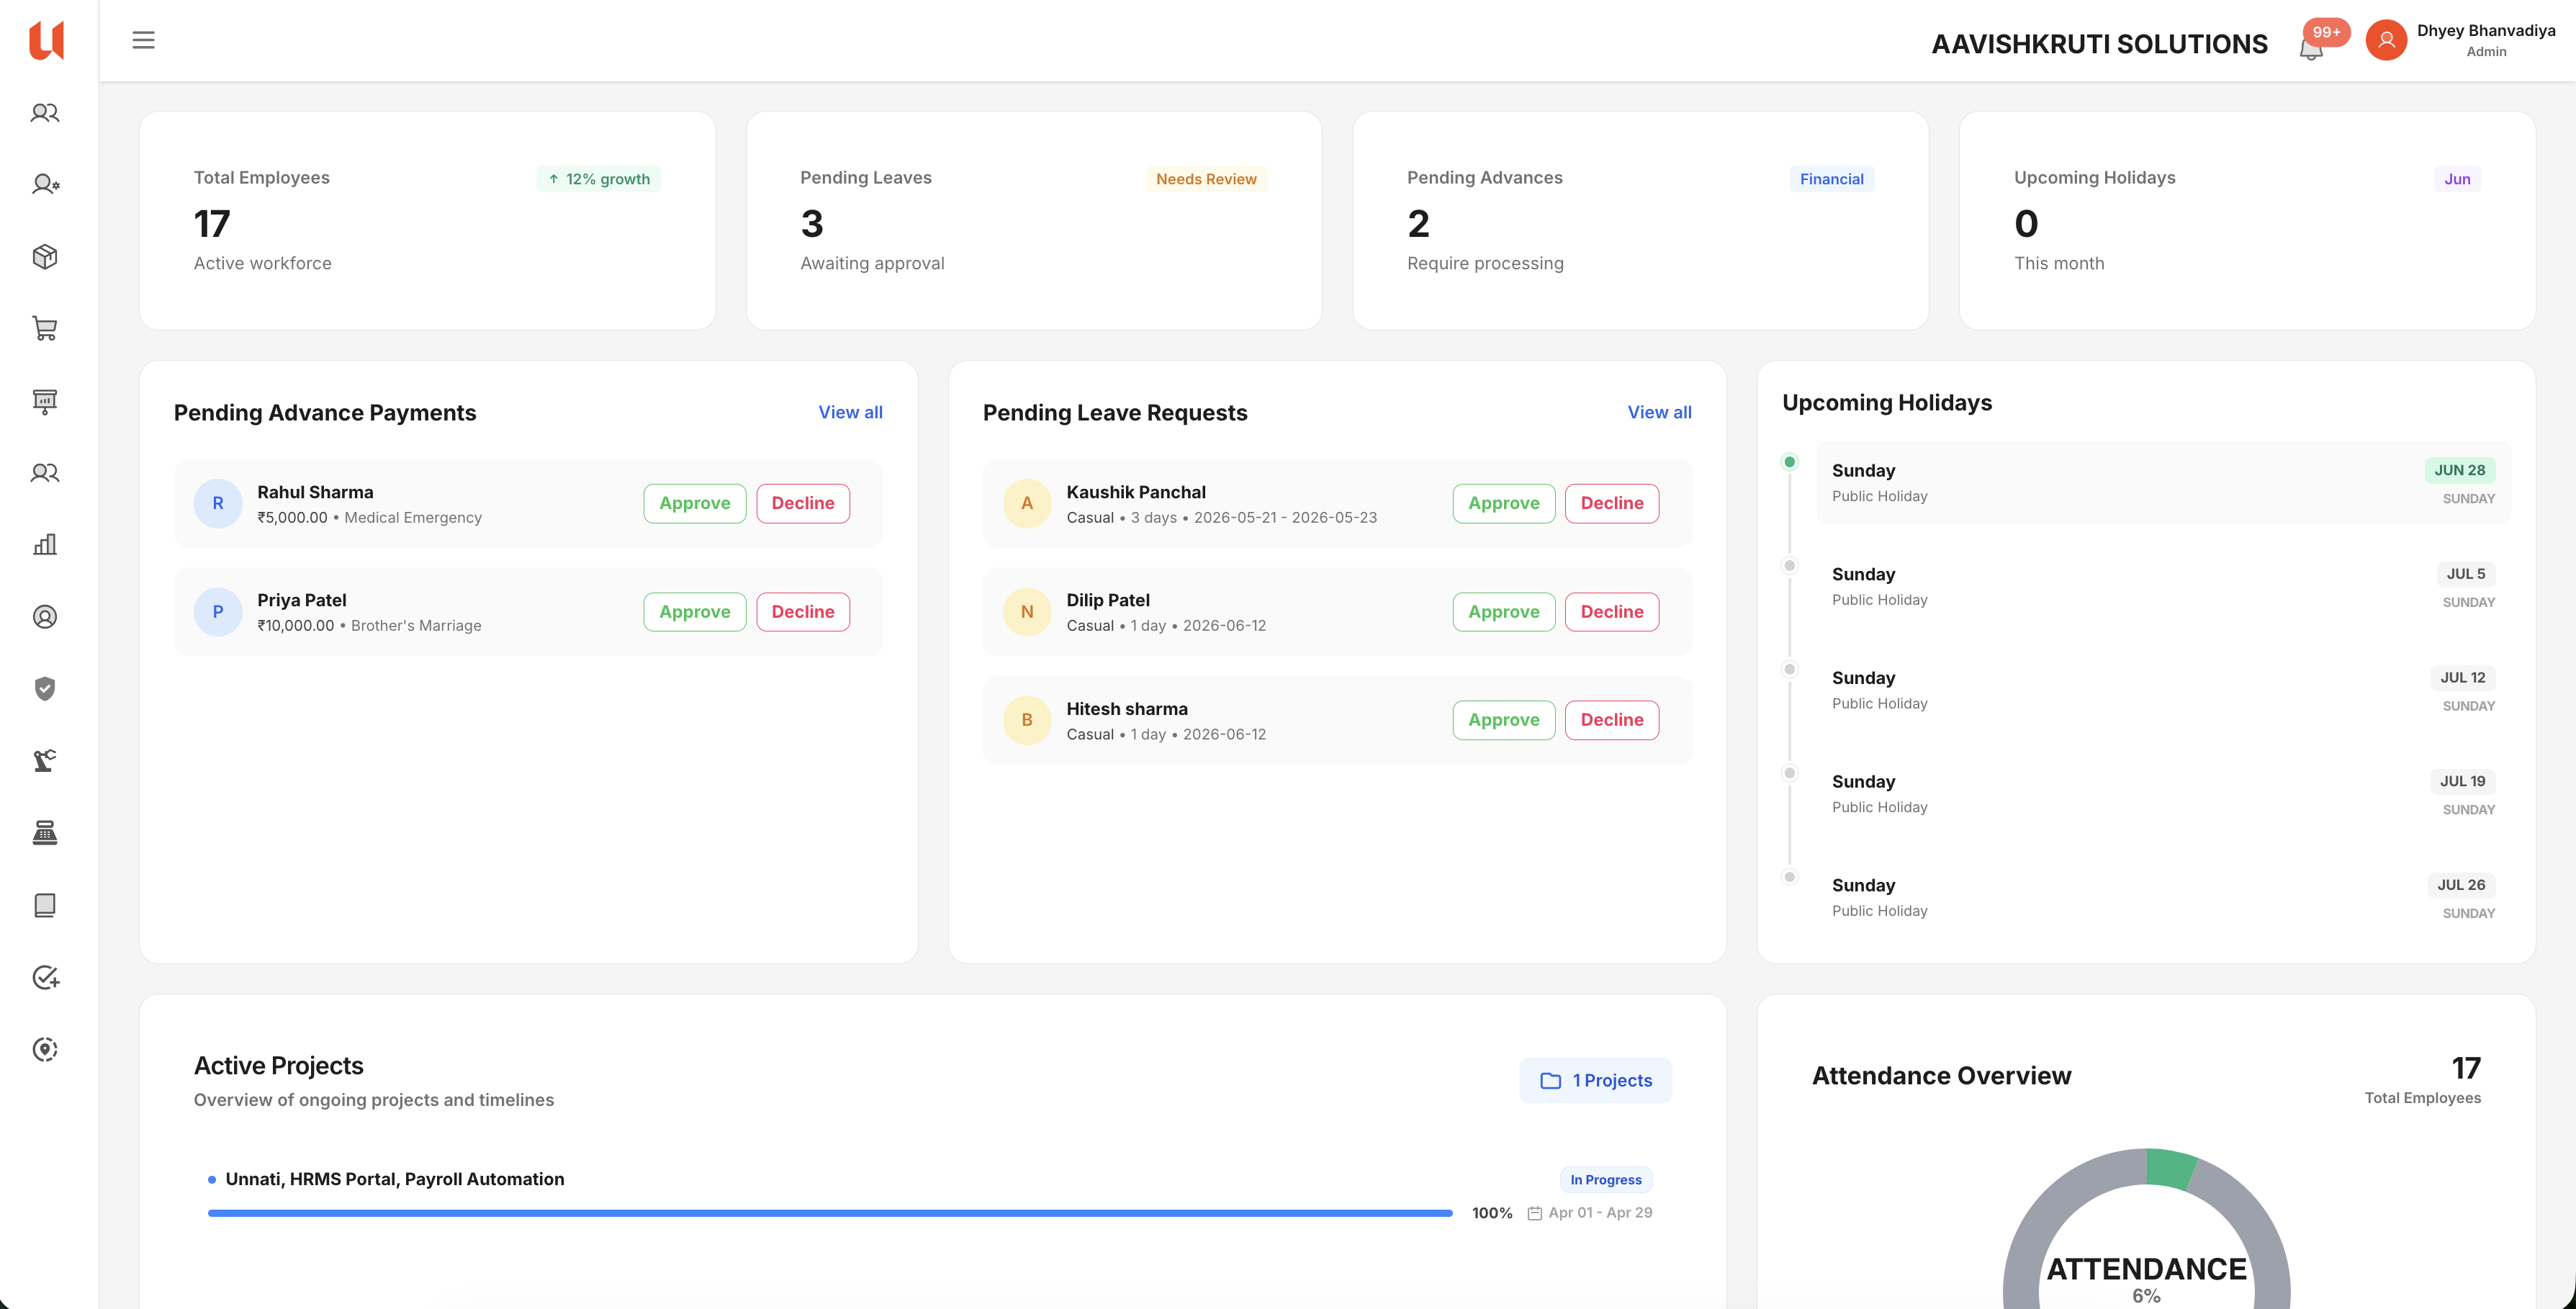Click the orange user avatar icon in the header
This screenshot has width=2576, height=1309.
click(2386, 40)
